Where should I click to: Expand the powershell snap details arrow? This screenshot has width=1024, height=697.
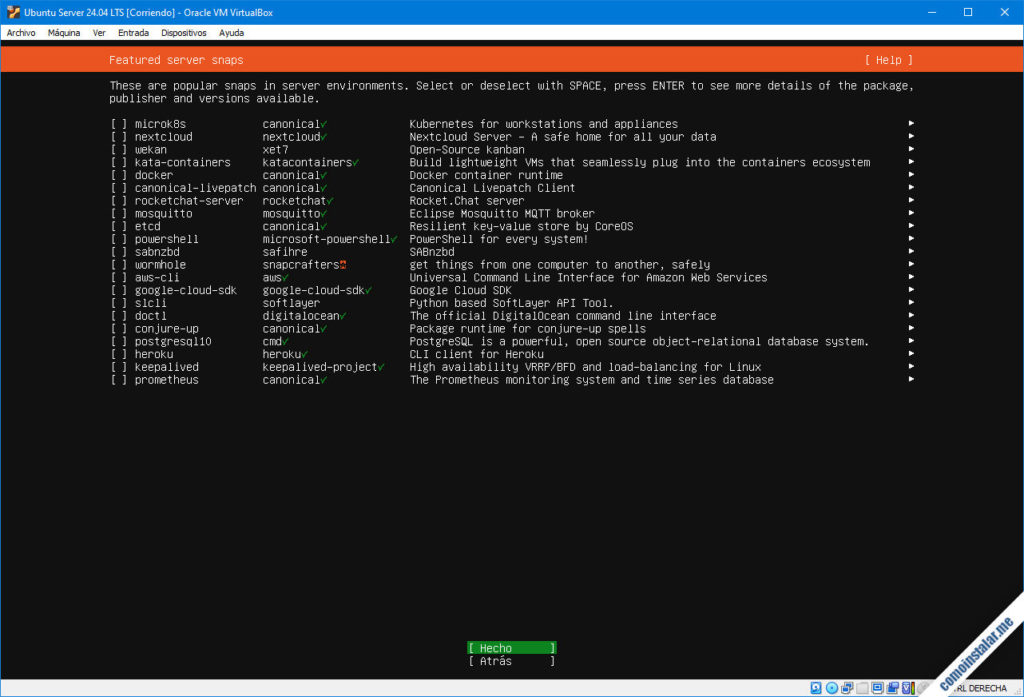coord(909,238)
